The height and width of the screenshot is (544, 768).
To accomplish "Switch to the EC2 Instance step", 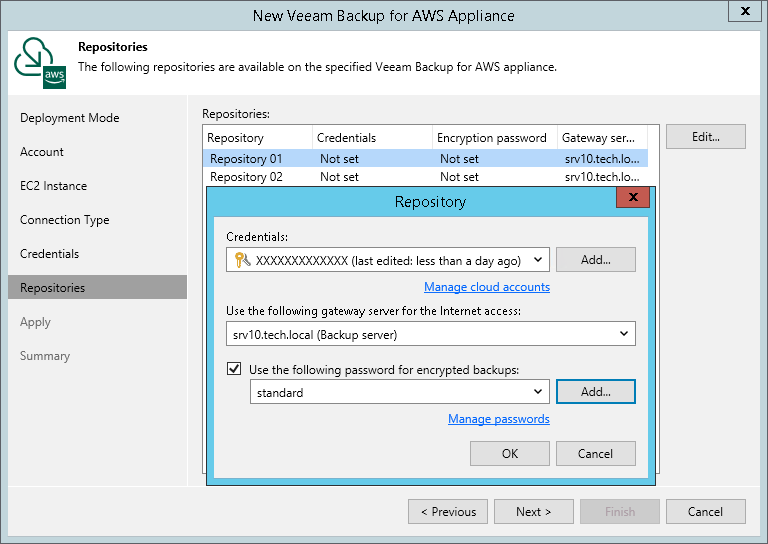I will (x=53, y=186).
